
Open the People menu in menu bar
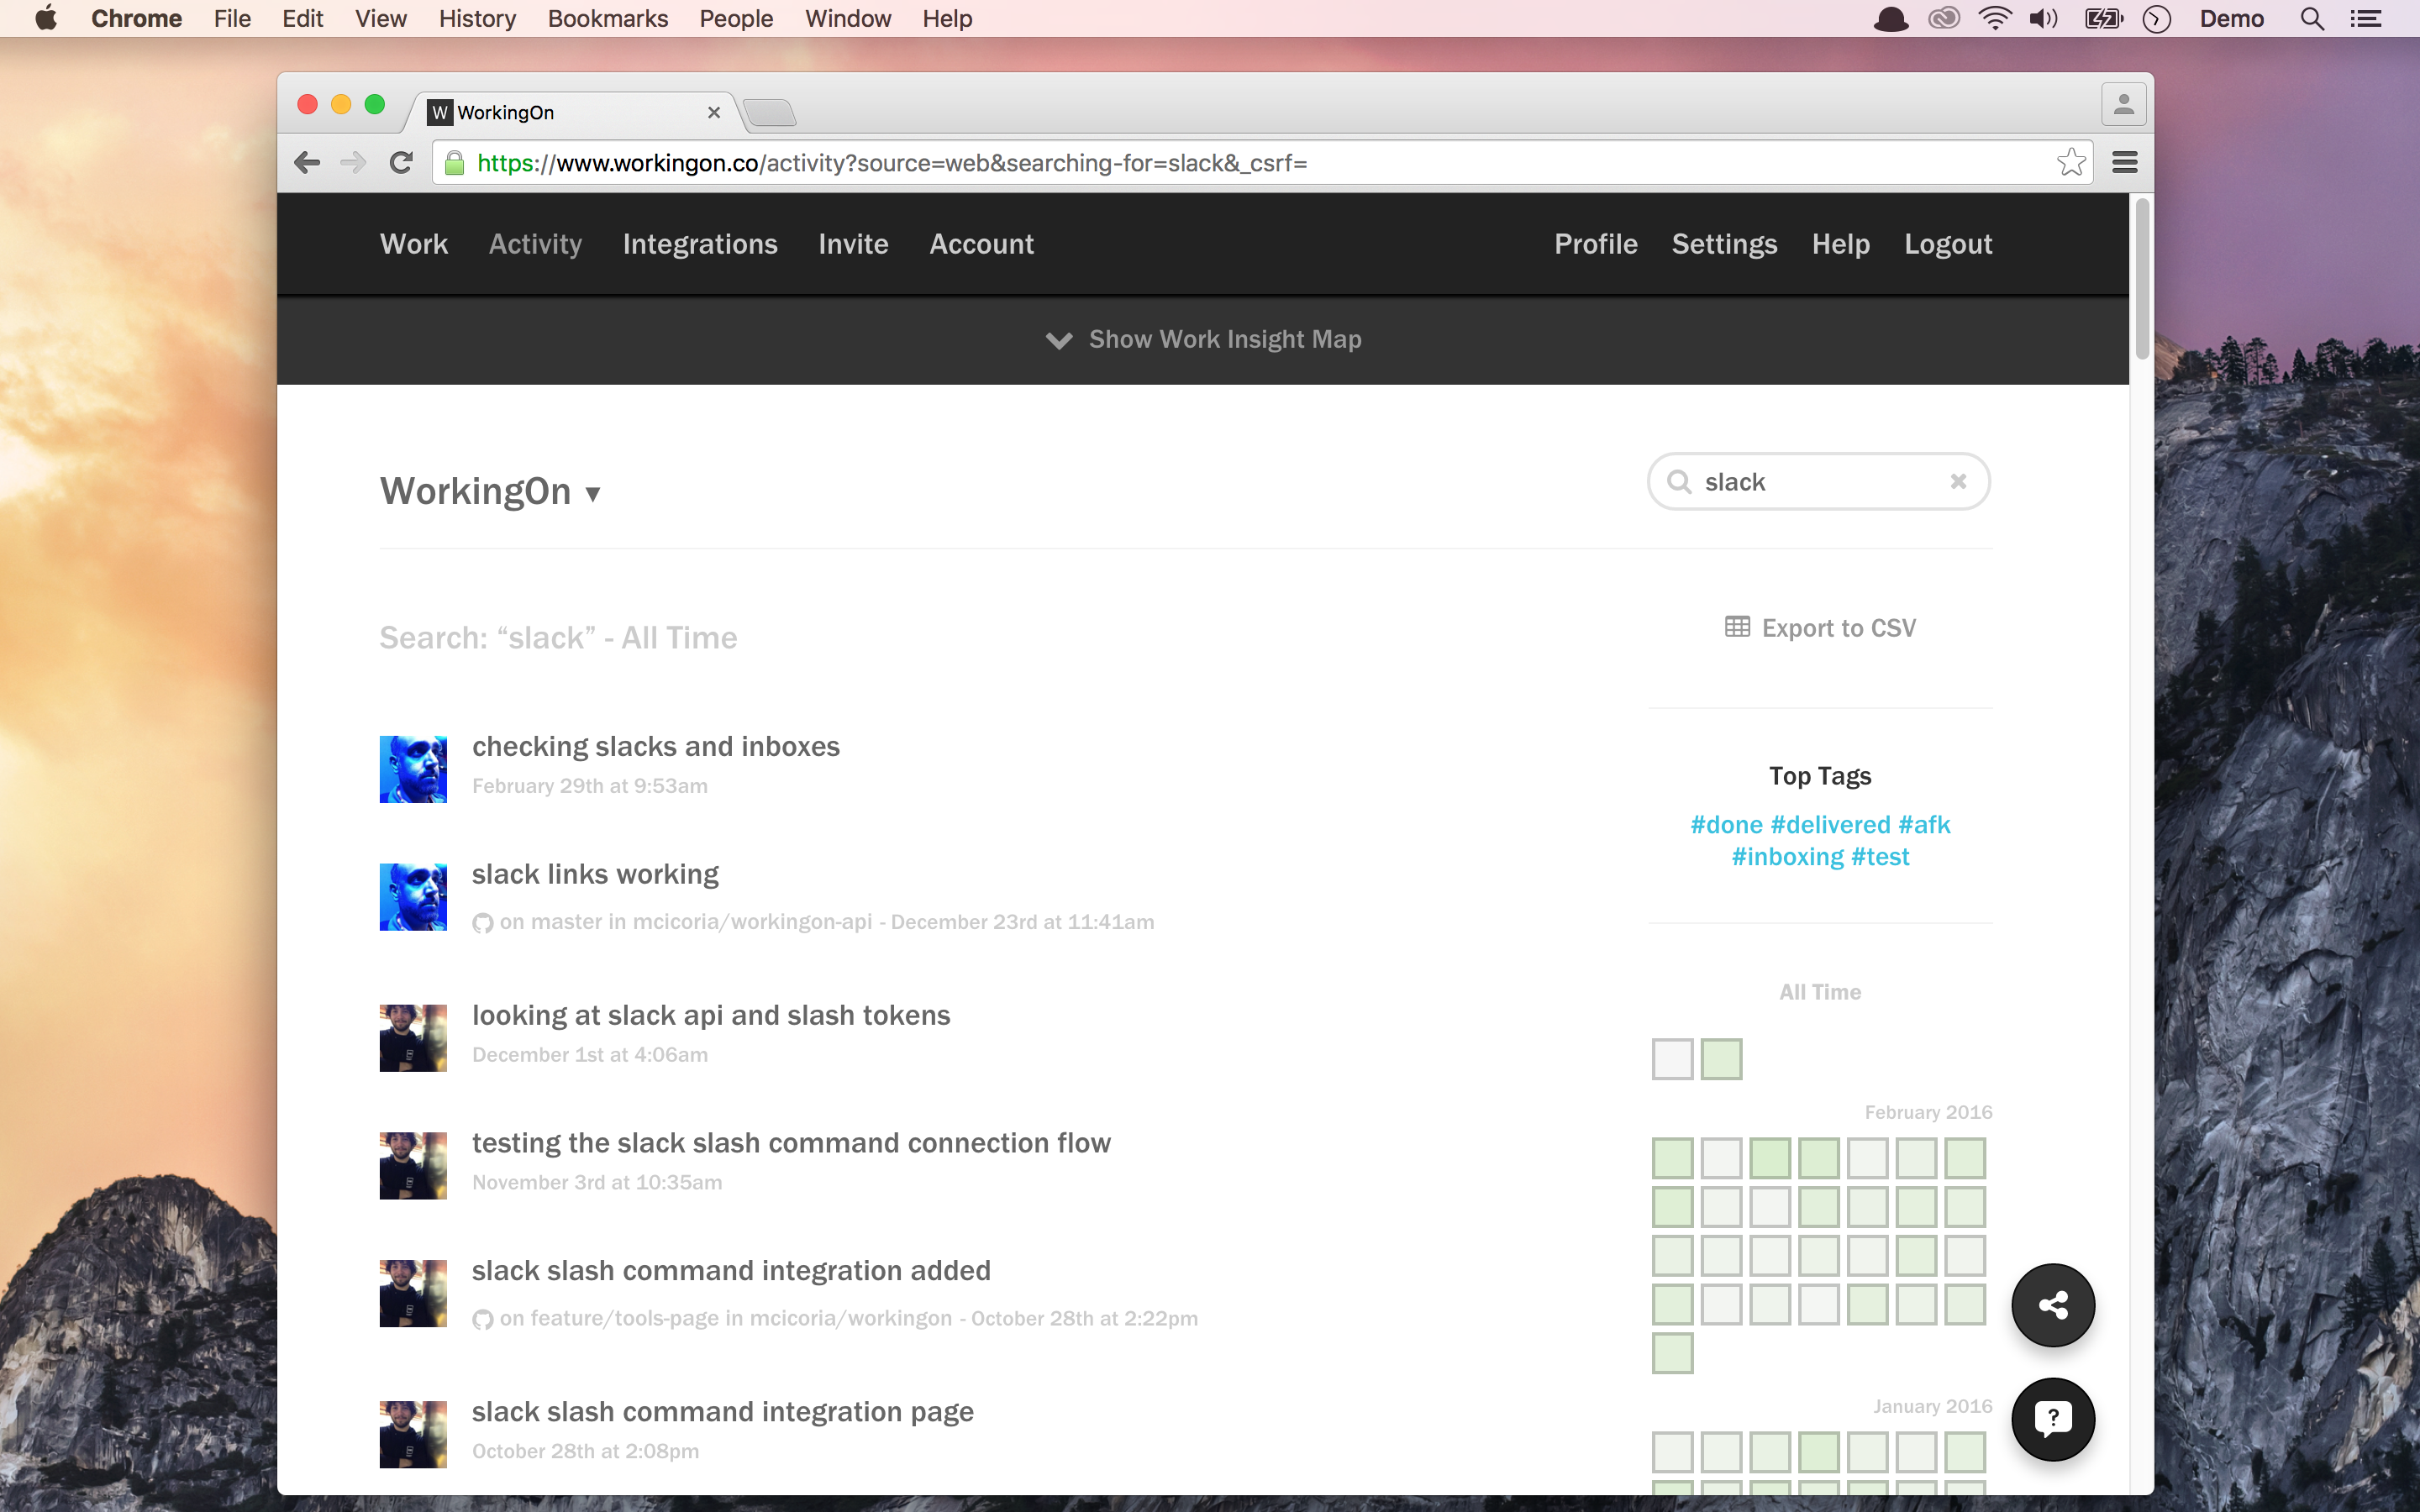736,18
